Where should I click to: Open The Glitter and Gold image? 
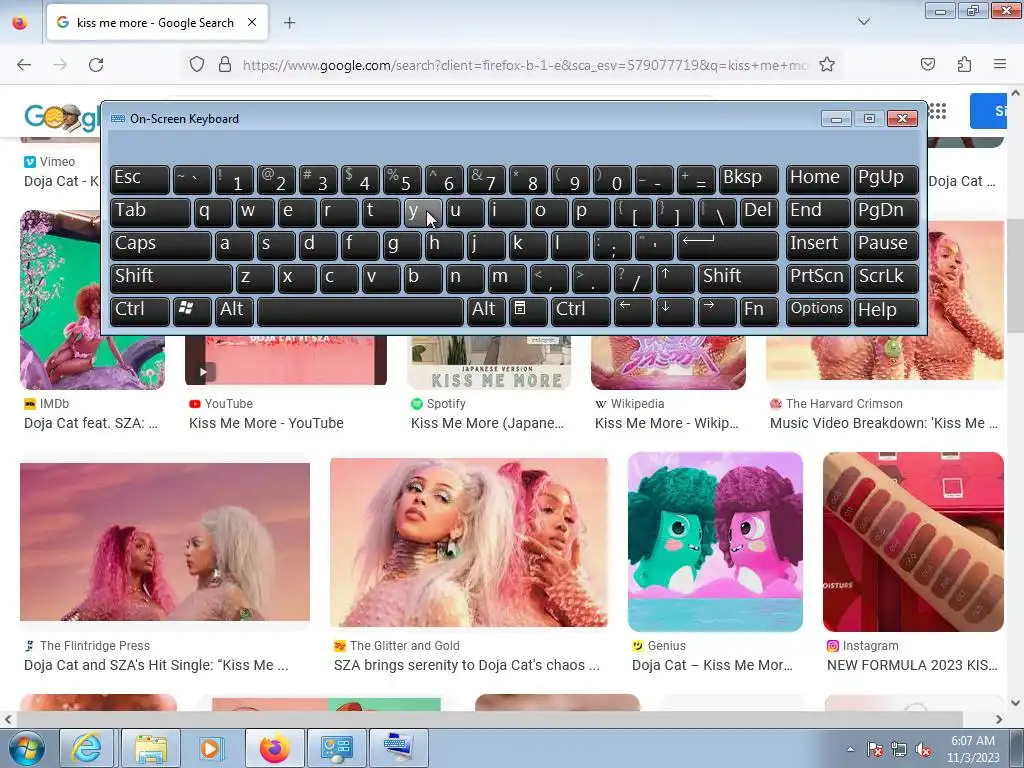pos(469,542)
